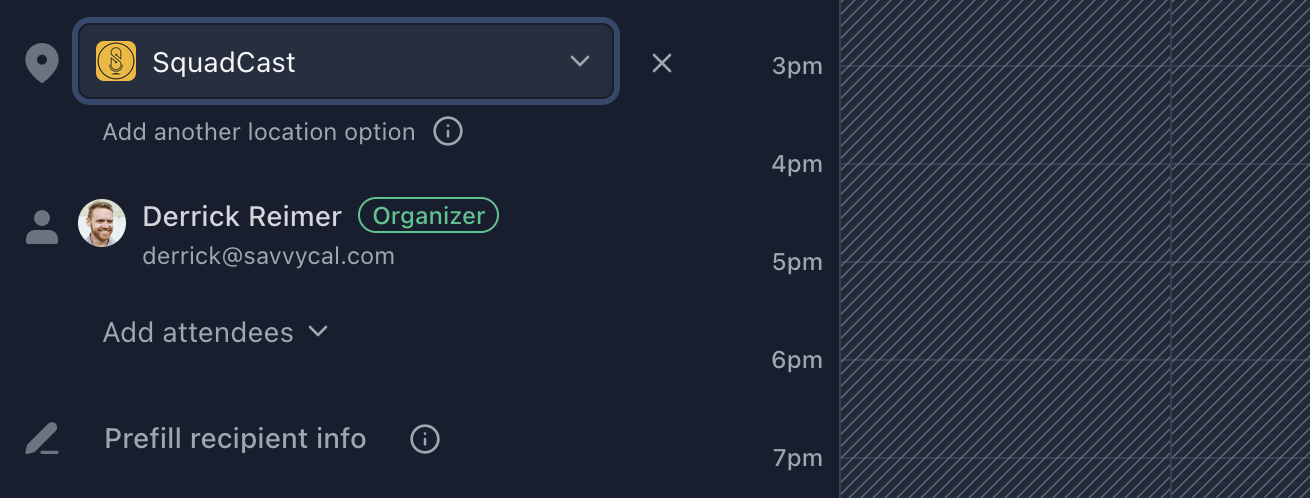Remove the SquadCast location with the X

[662, 63]
